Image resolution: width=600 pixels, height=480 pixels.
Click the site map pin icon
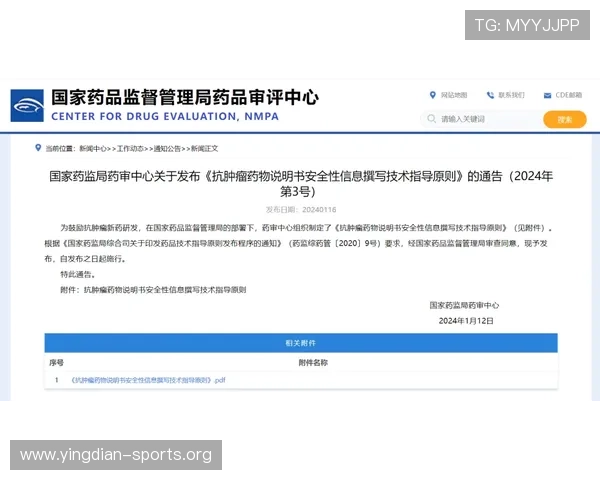[x=432, y=95]
